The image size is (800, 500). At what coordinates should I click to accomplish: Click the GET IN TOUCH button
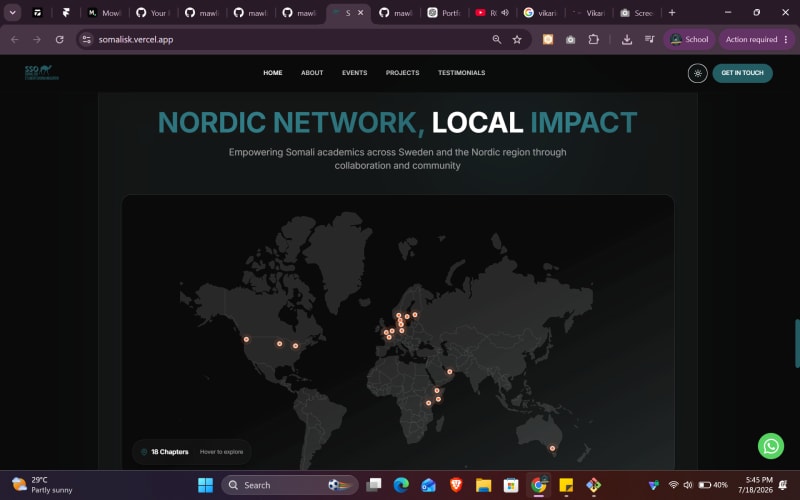(x=742, y=73)
